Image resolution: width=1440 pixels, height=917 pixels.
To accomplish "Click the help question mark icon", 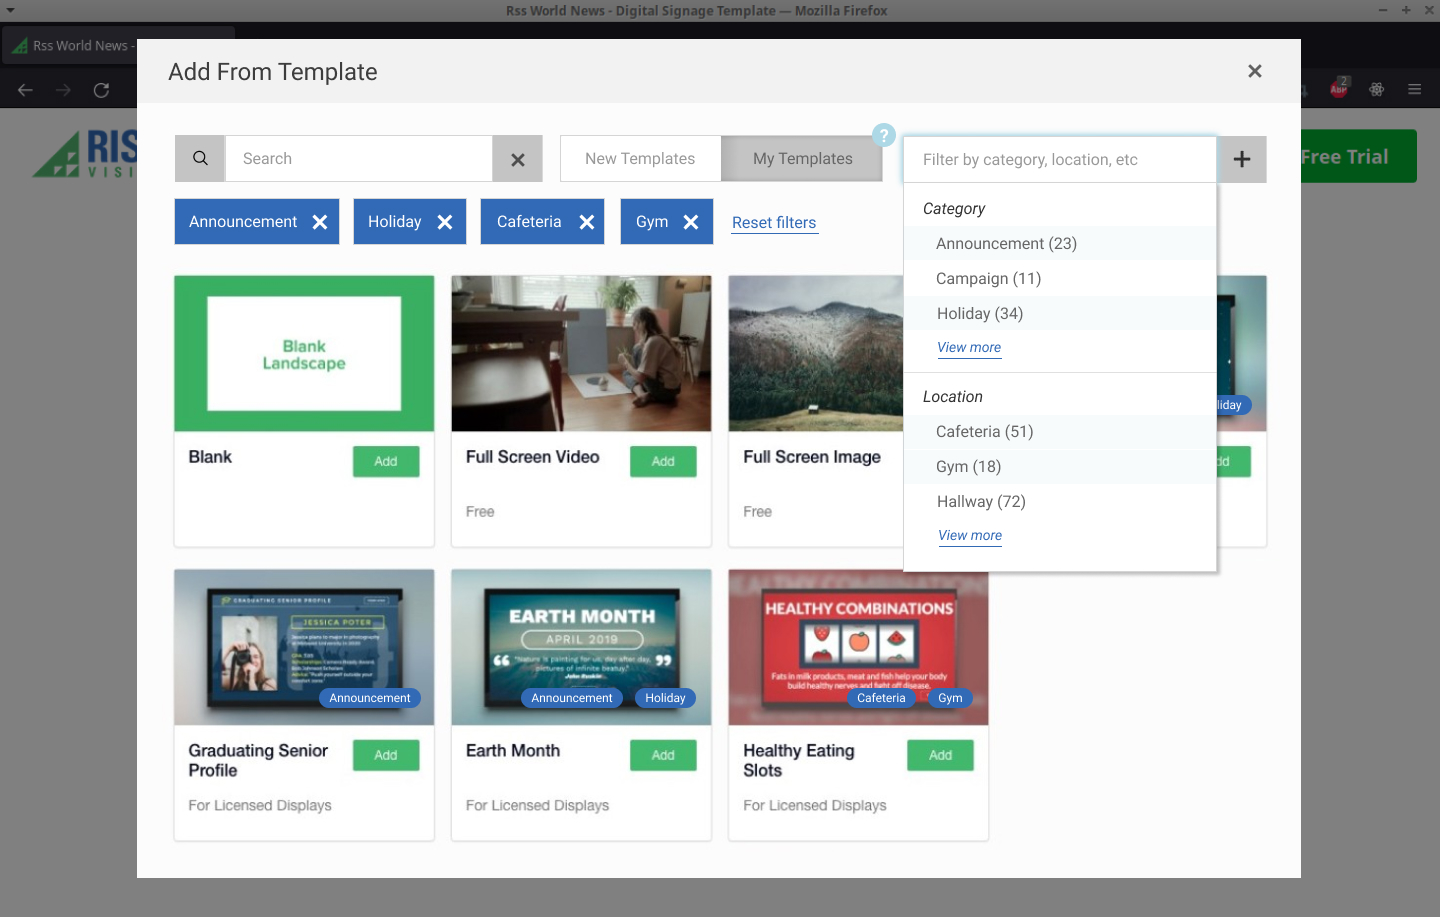I will click(884, 135).
